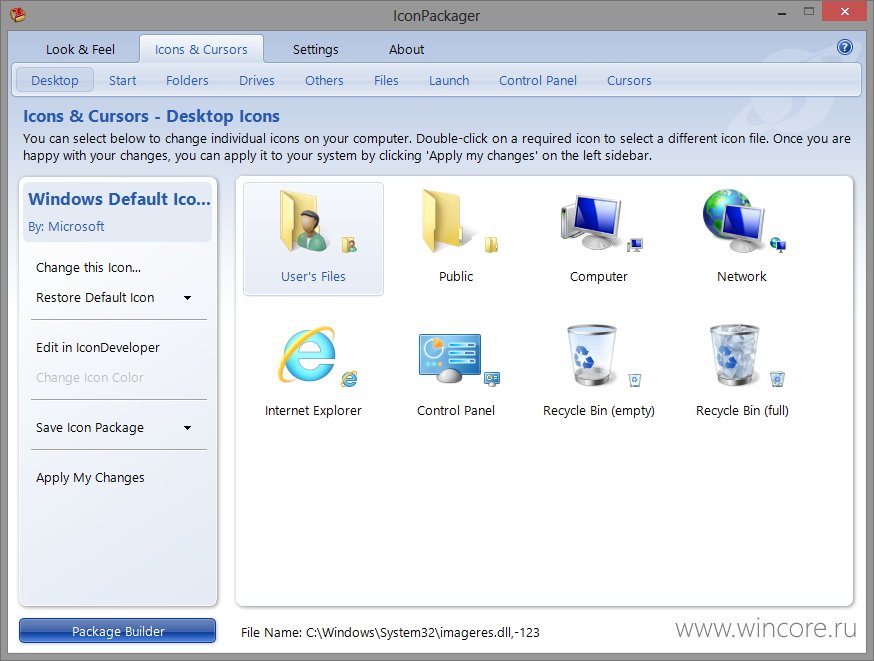The height and width of the screenshot is (661, 874).
Task: Select the Computer monitor icon
Action: [591, 222]
